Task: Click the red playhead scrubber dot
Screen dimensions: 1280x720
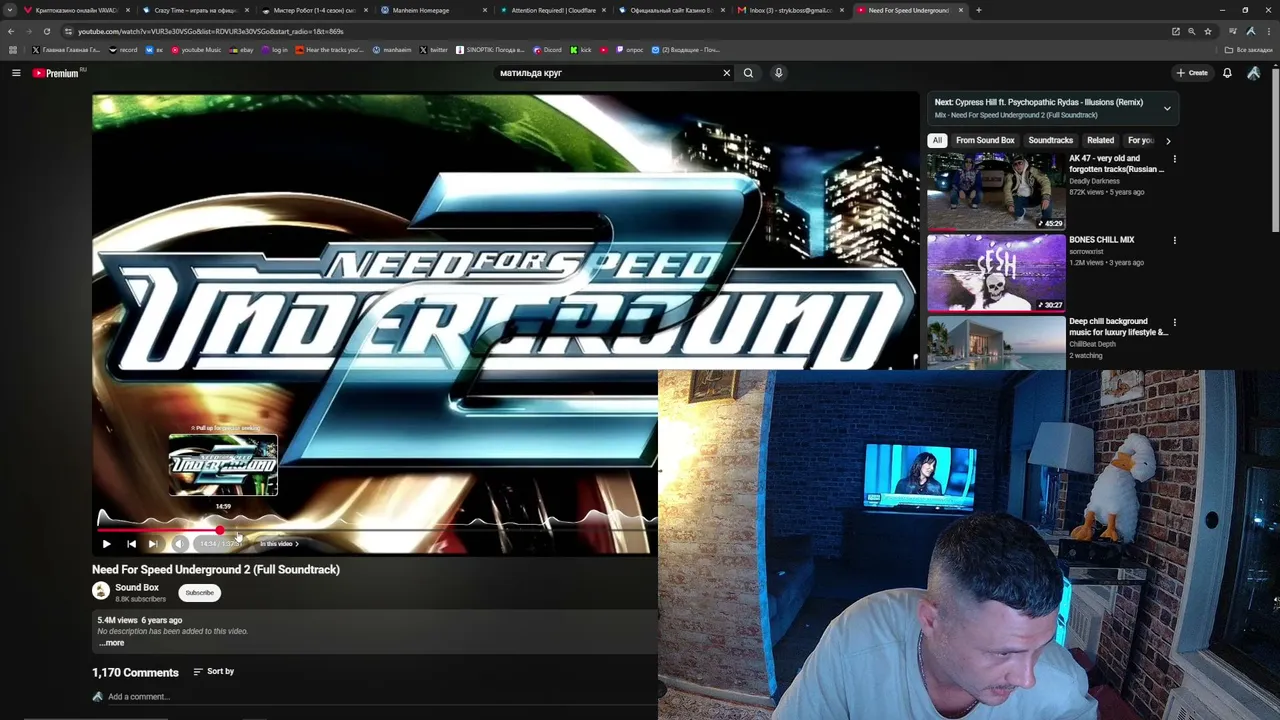Action: tap(220, 530)
